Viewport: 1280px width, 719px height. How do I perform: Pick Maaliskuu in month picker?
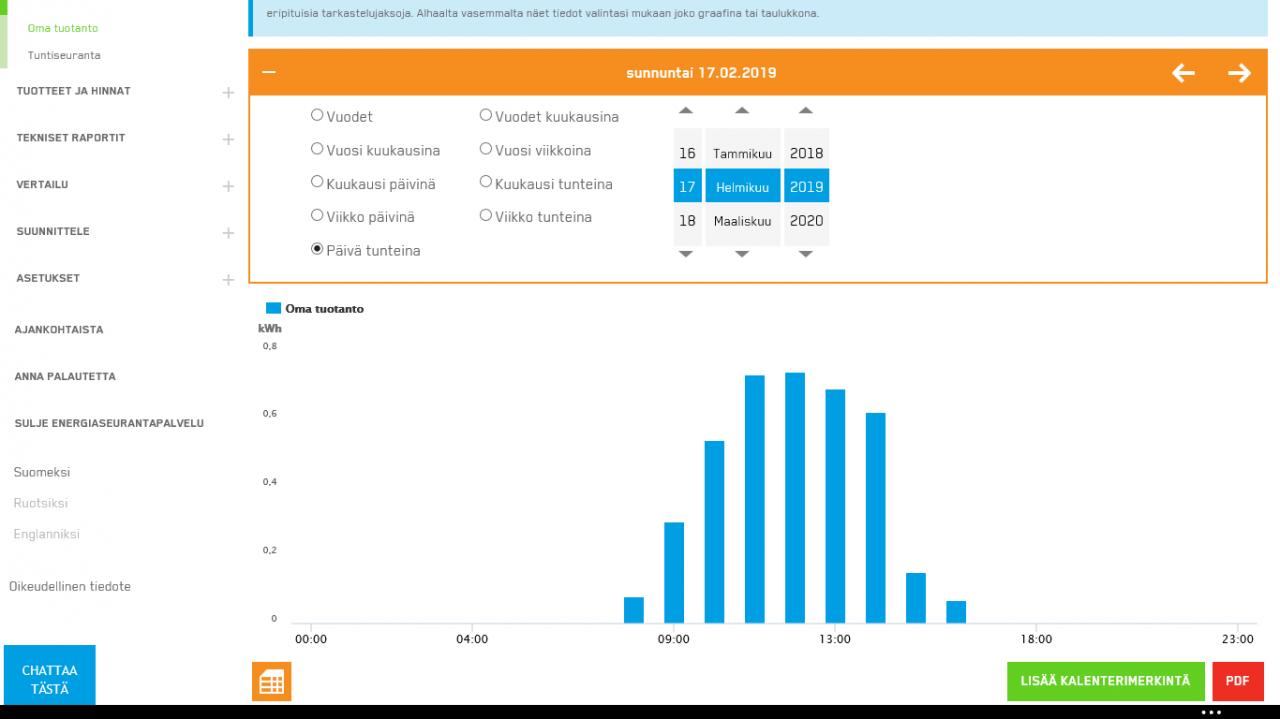[742, 221]
